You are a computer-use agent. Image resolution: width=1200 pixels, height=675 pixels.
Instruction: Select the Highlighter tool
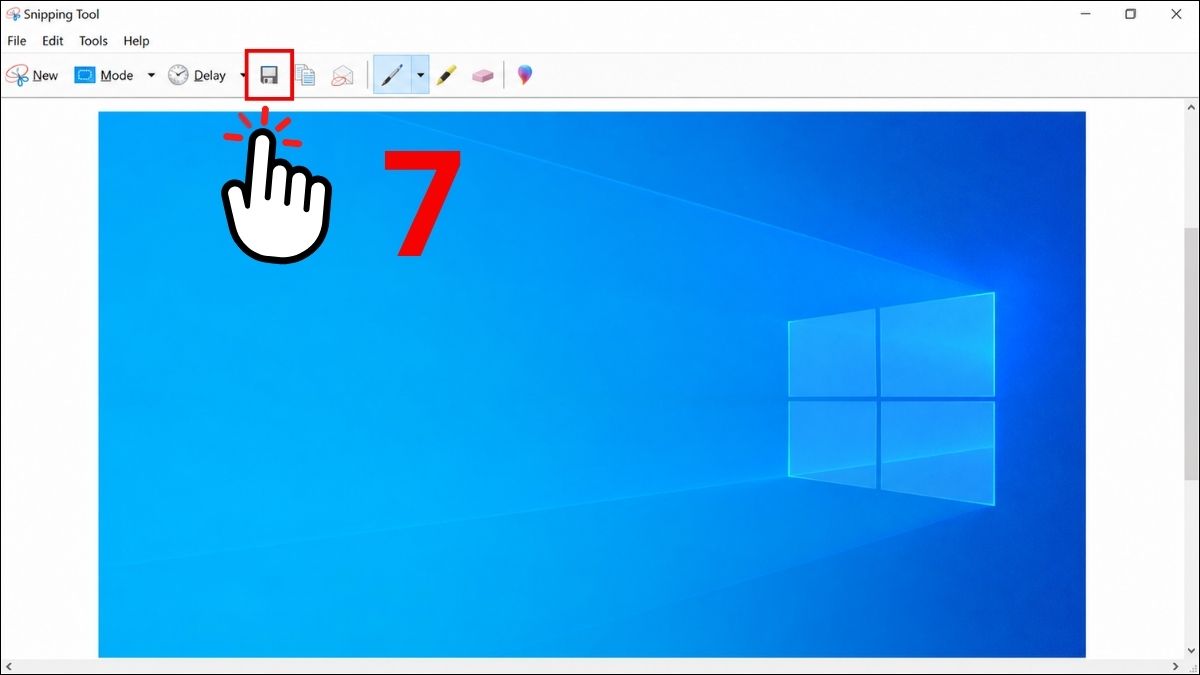[x=446, y=75]
